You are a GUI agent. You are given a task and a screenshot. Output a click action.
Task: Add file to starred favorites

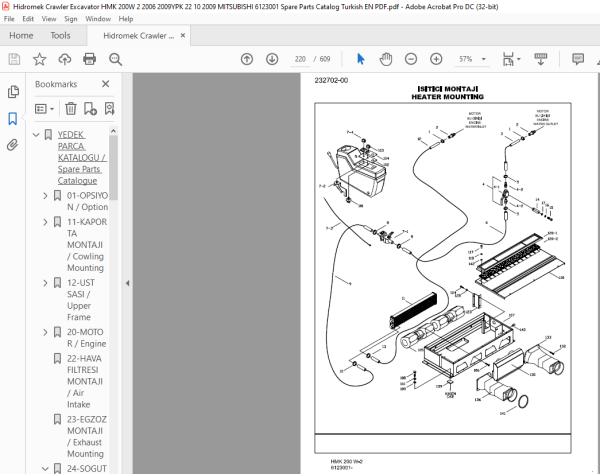point(39,59)
